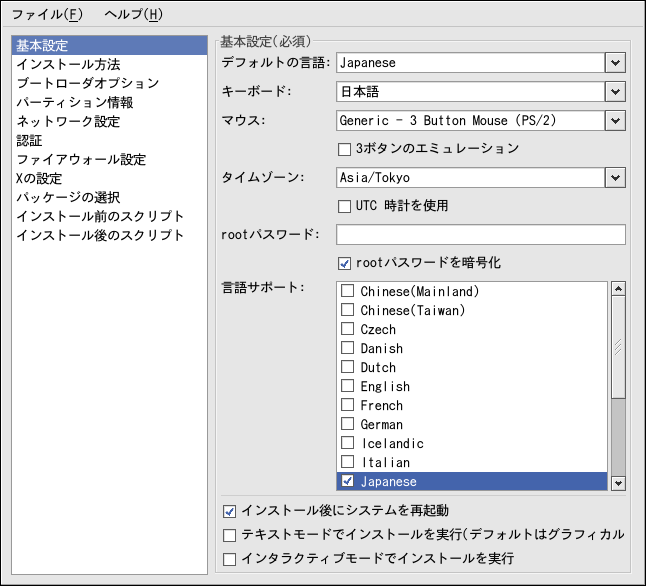646x586 pixels.
Task: Open the ヘルプ(H) menu
Action: pyautogui.click(x=133, y=14)
